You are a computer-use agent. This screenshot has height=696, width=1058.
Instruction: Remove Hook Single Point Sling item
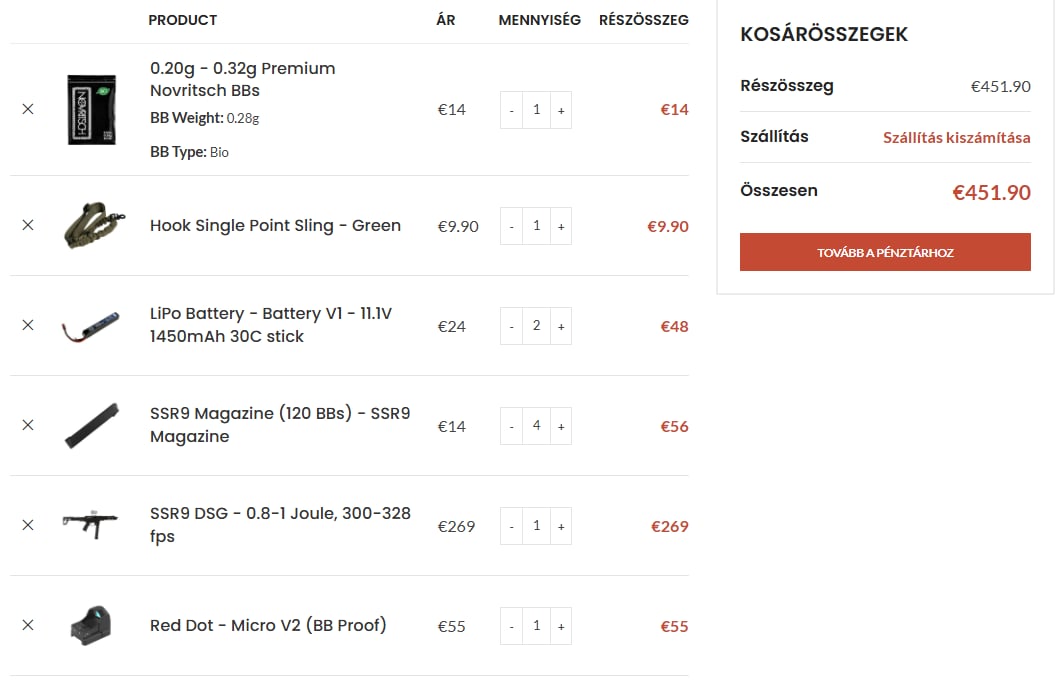point(28,225)
